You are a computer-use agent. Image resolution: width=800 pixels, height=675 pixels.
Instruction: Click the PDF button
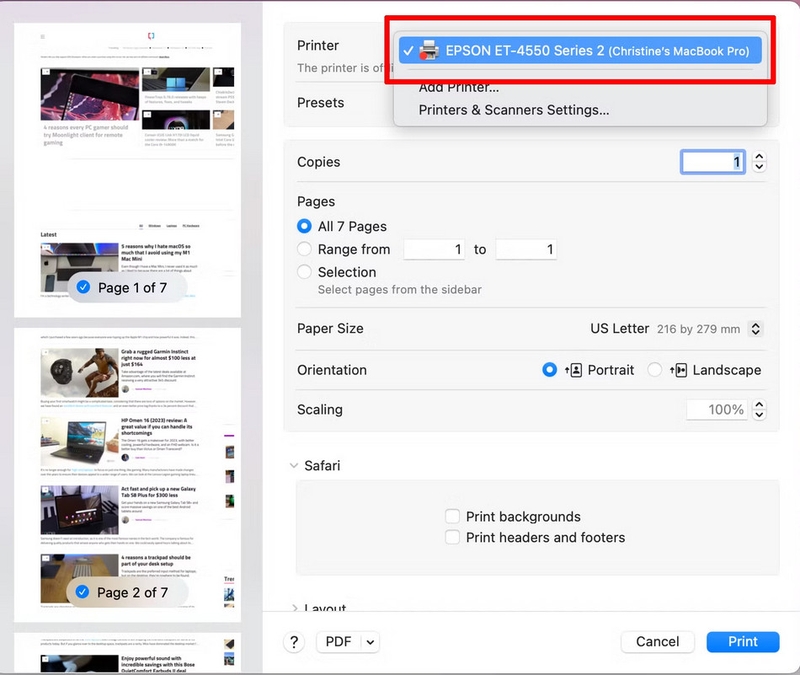339,642
